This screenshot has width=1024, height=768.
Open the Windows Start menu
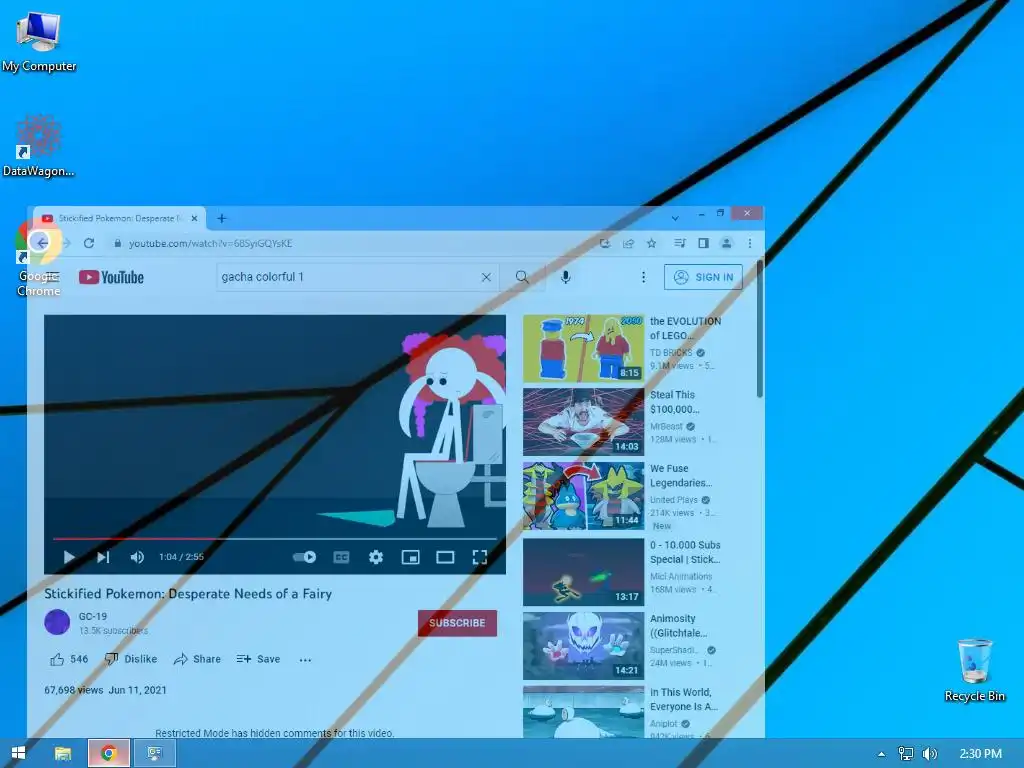tap(18, 753)
